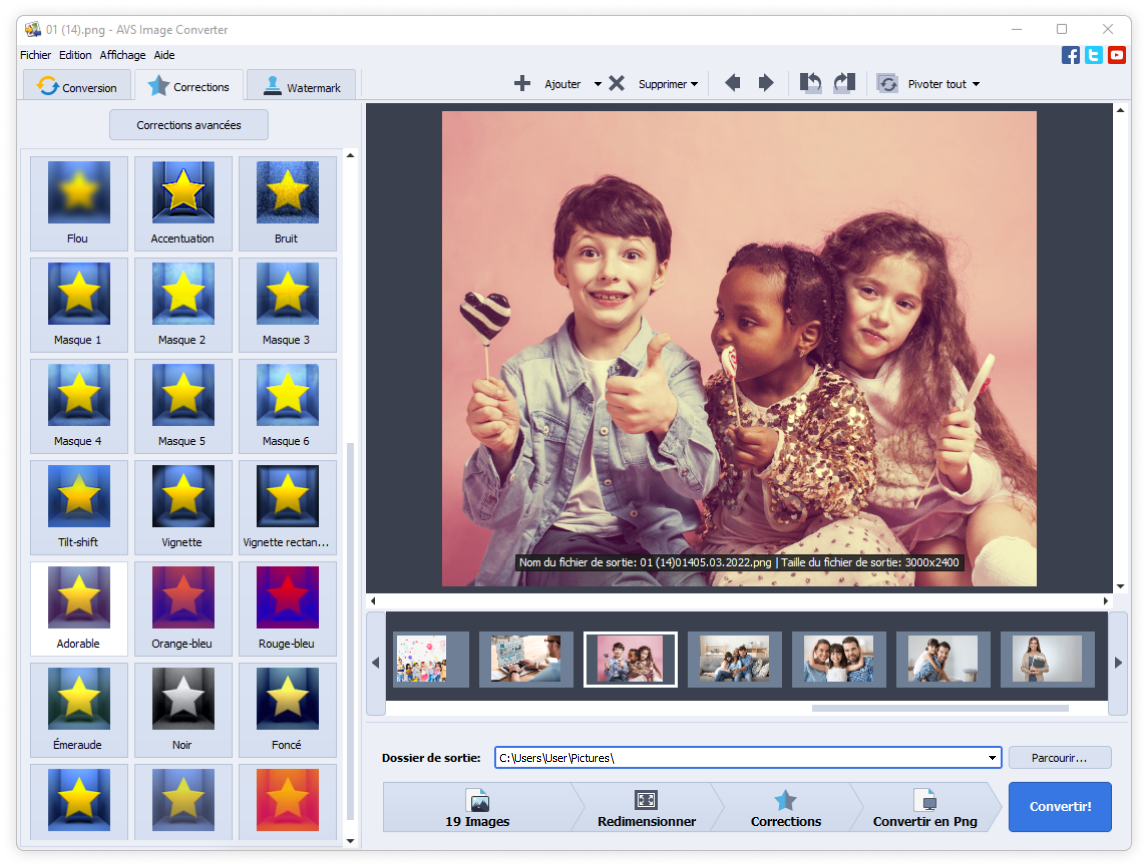Open the Fichier menu
The height and width of the screenshot is (868, 1148).
click(35, 55)
